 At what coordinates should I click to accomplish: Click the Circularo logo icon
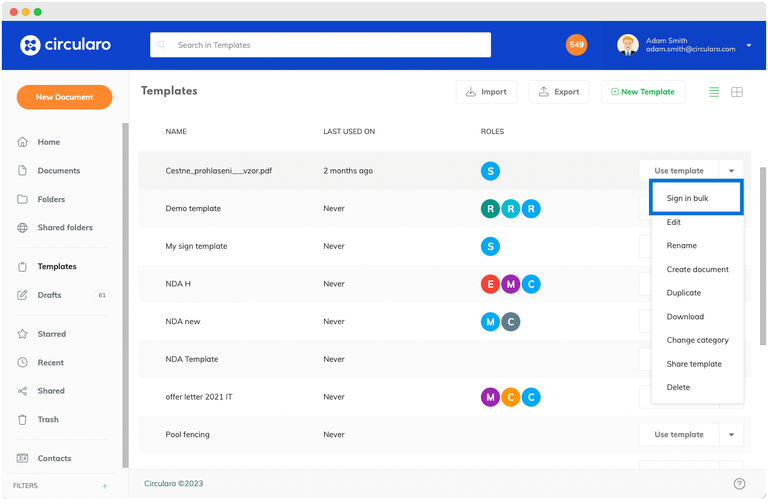(30, 45)
